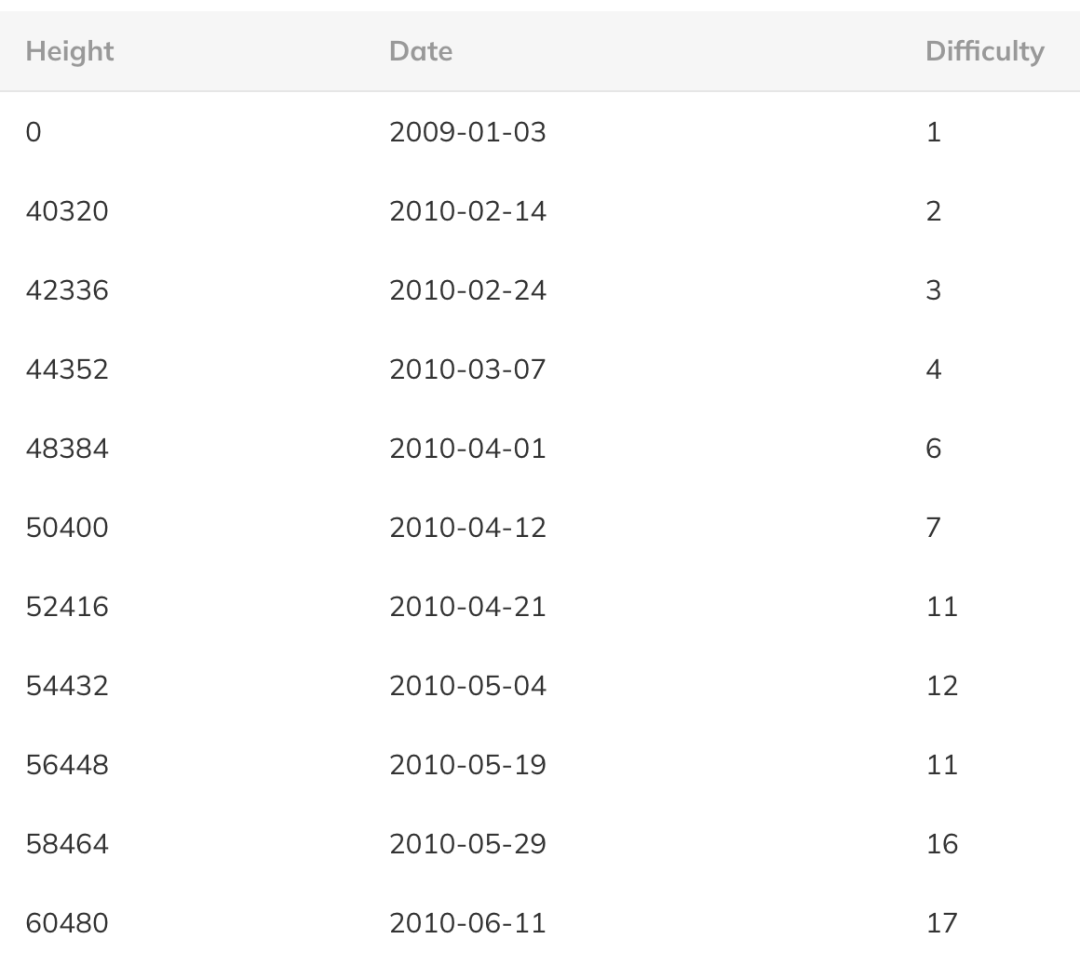Open block height 48384
1080x966 pixels.
click(x=67, y=449)
